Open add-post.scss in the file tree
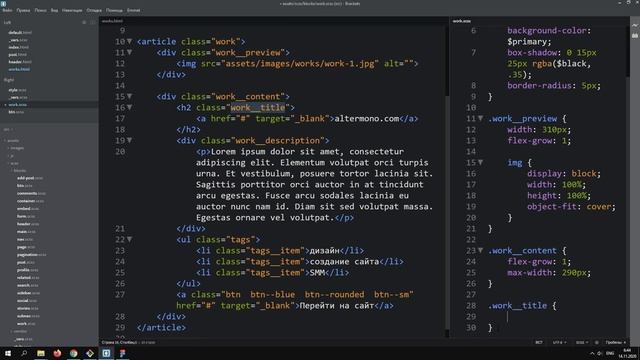This screenshot has height=360, width=640. coord(30,178)
